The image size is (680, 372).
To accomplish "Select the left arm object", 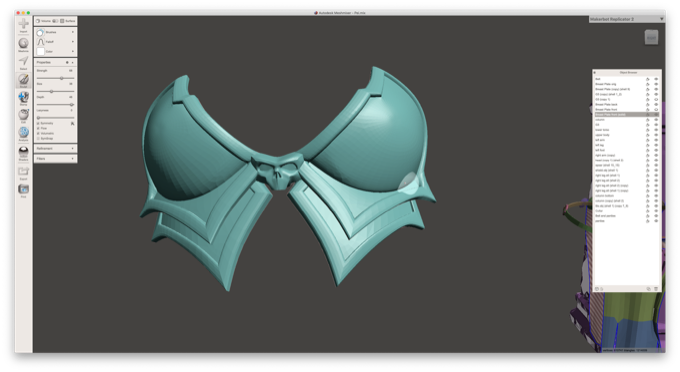I will pos(600,140).
